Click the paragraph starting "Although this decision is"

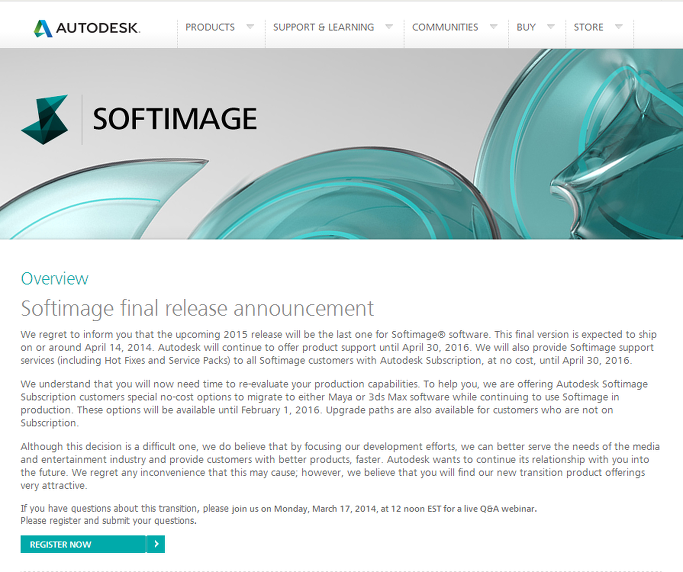point(340,466)
